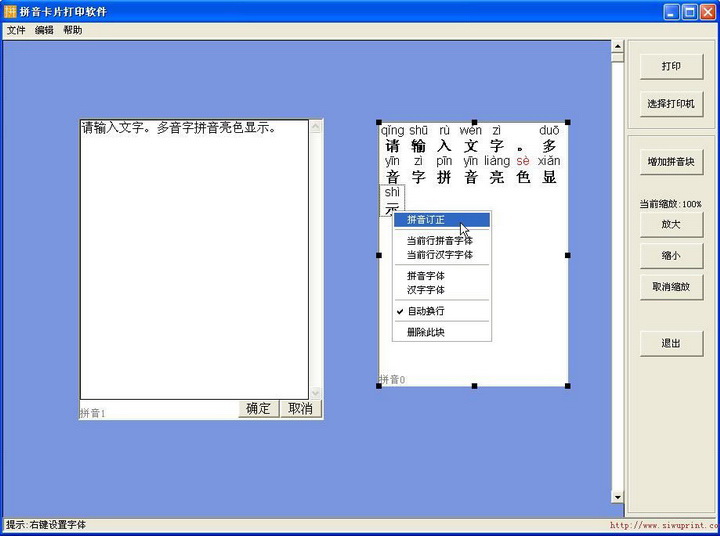The image size is (720, 536).
Task: Open the 编辑 menu
Action: [x=44, y=30]
